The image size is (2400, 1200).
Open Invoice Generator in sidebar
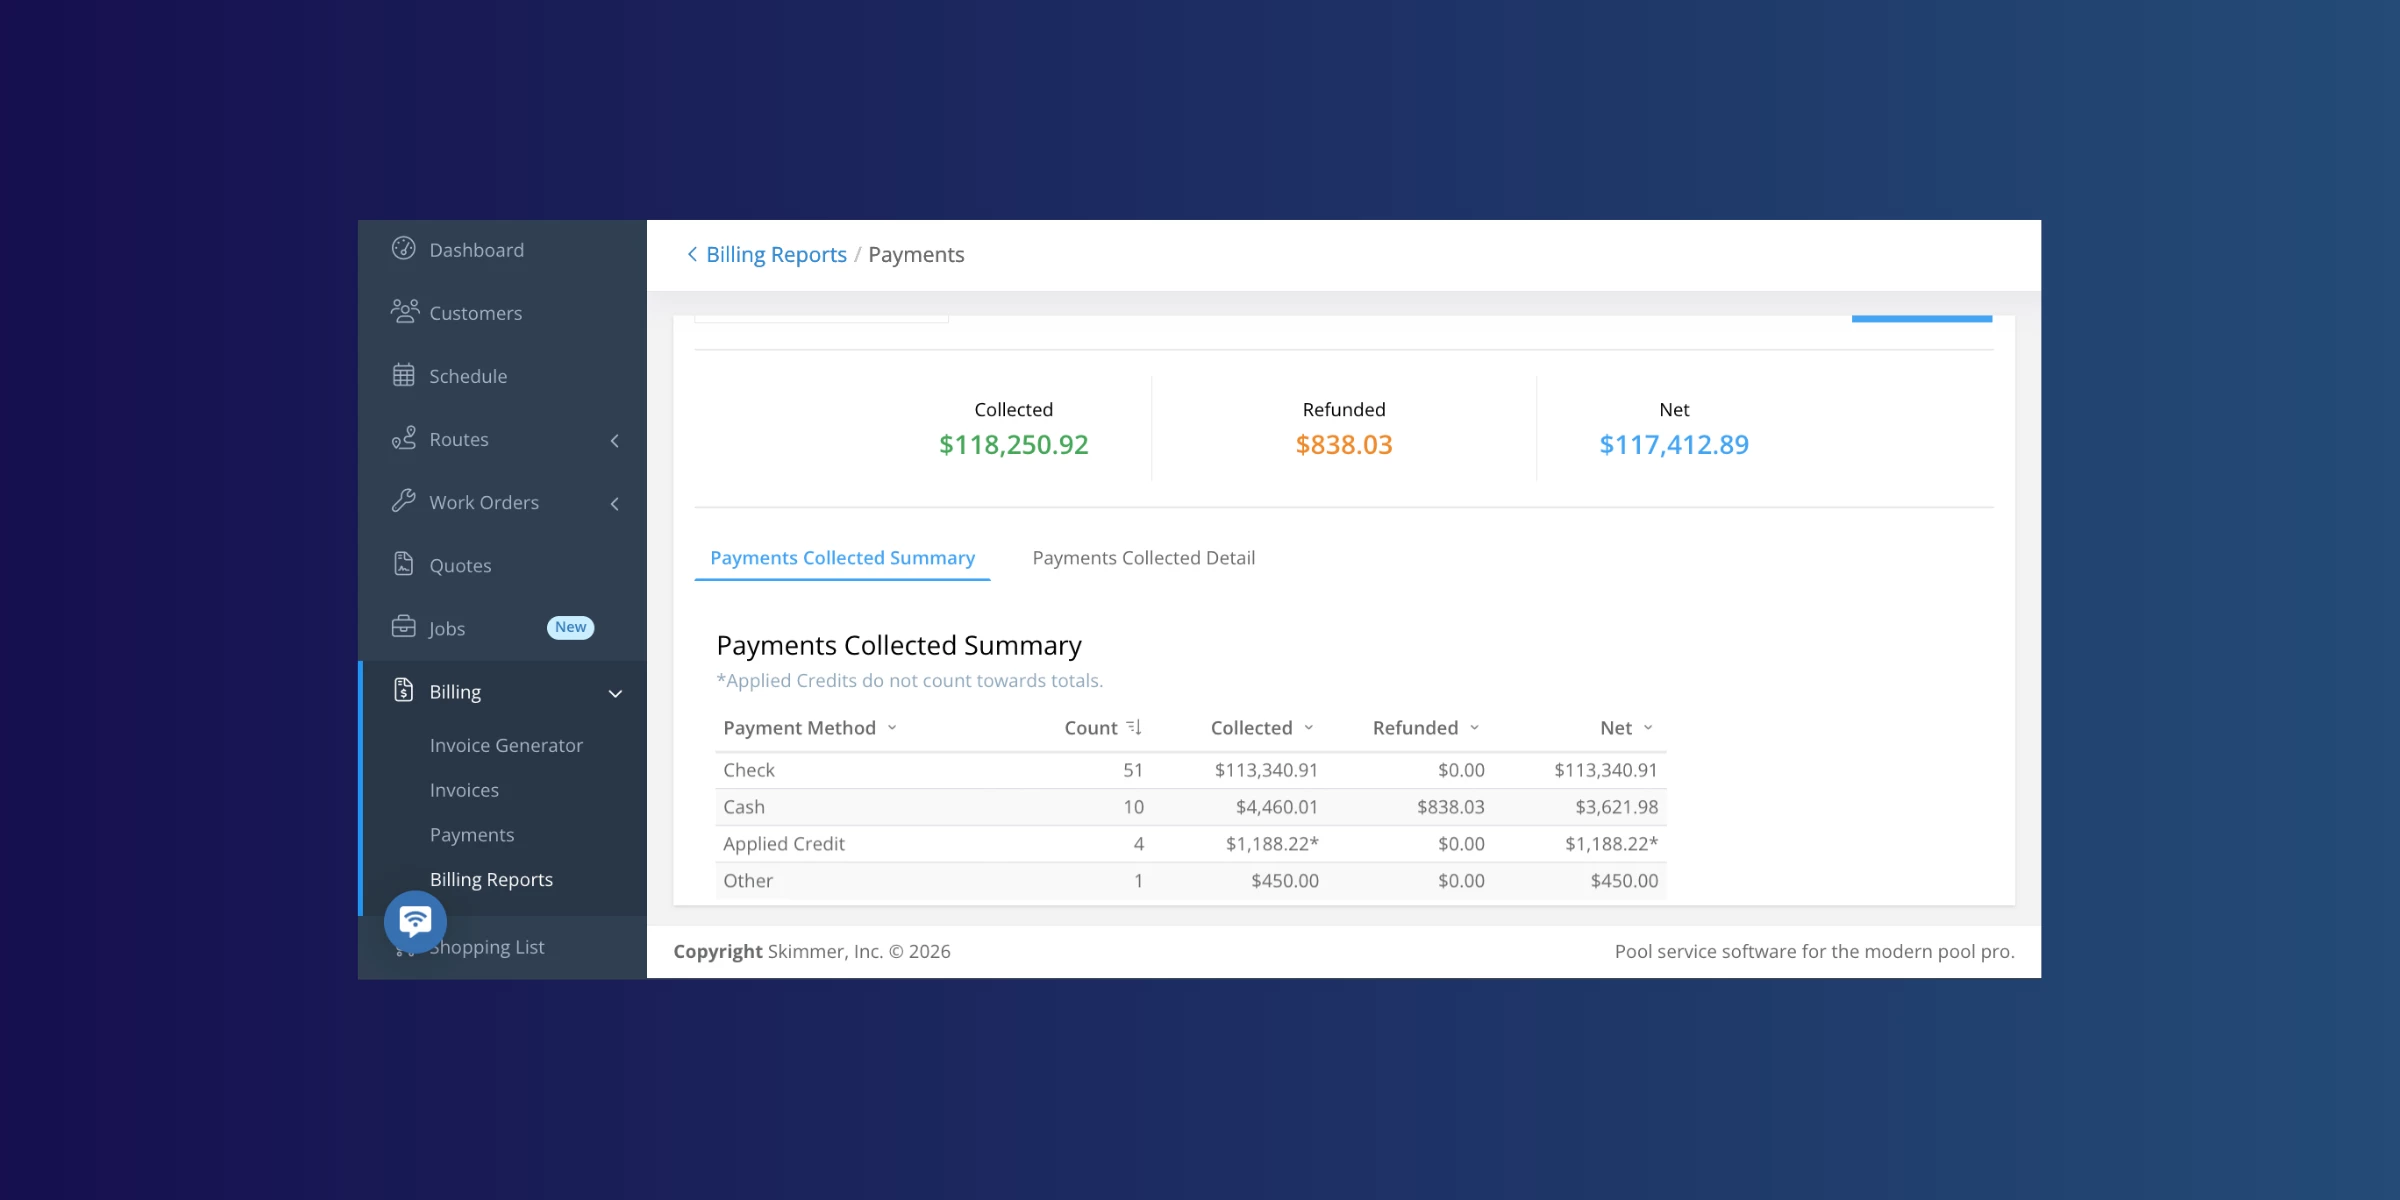506,745
